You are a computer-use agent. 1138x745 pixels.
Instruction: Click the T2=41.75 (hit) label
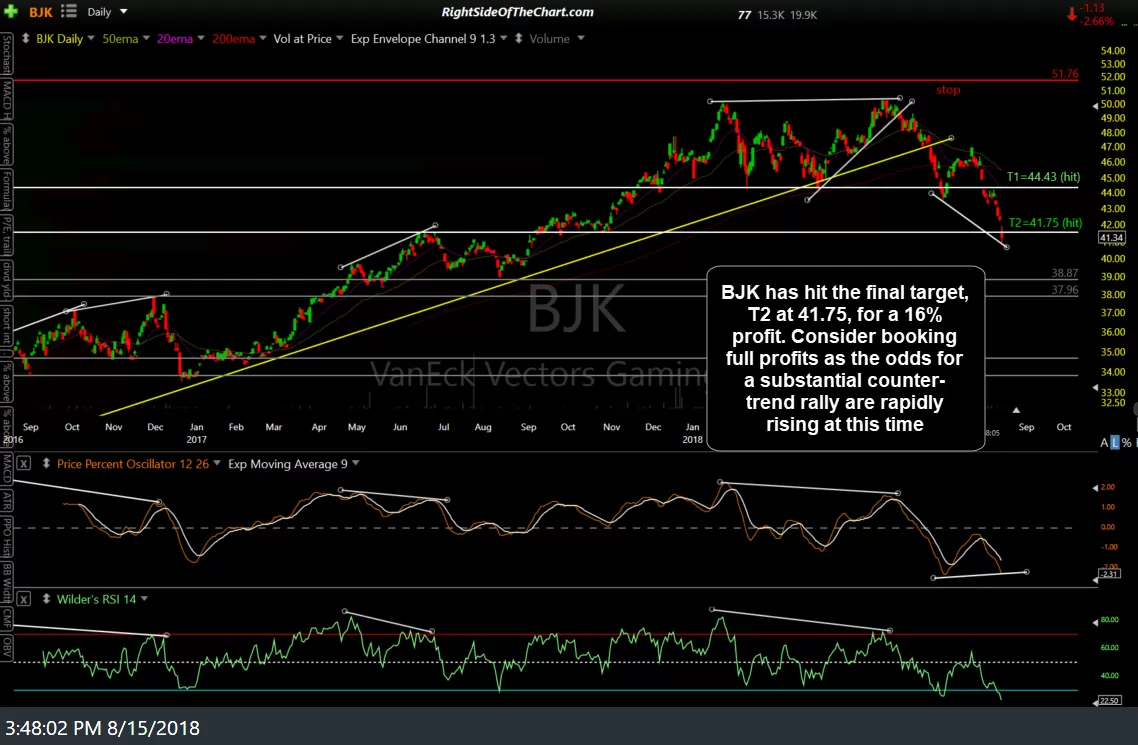(x=1045, y=223)
